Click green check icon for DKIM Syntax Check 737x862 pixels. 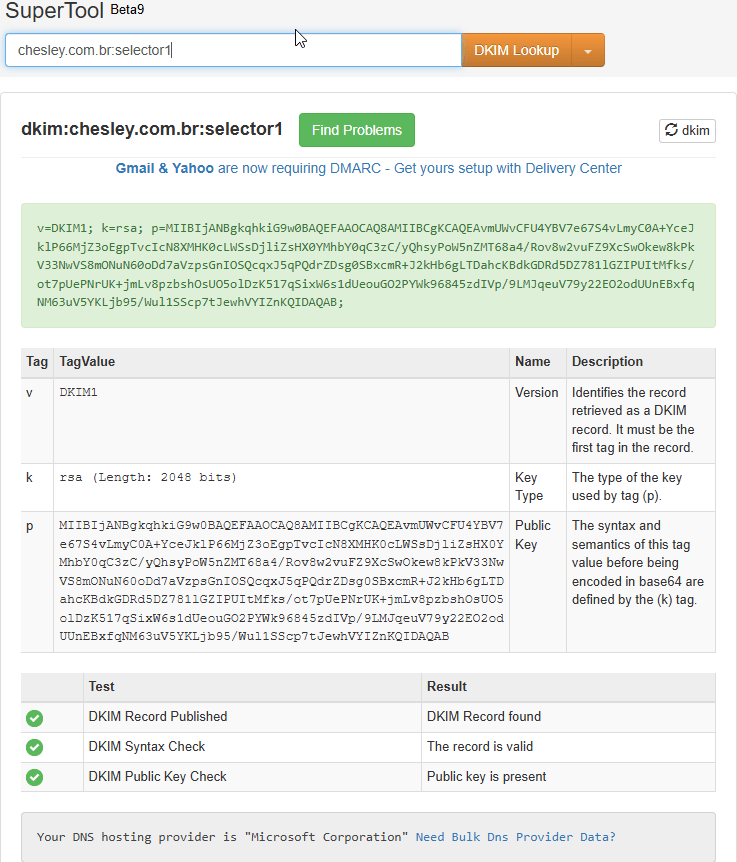tap(35, 747)
